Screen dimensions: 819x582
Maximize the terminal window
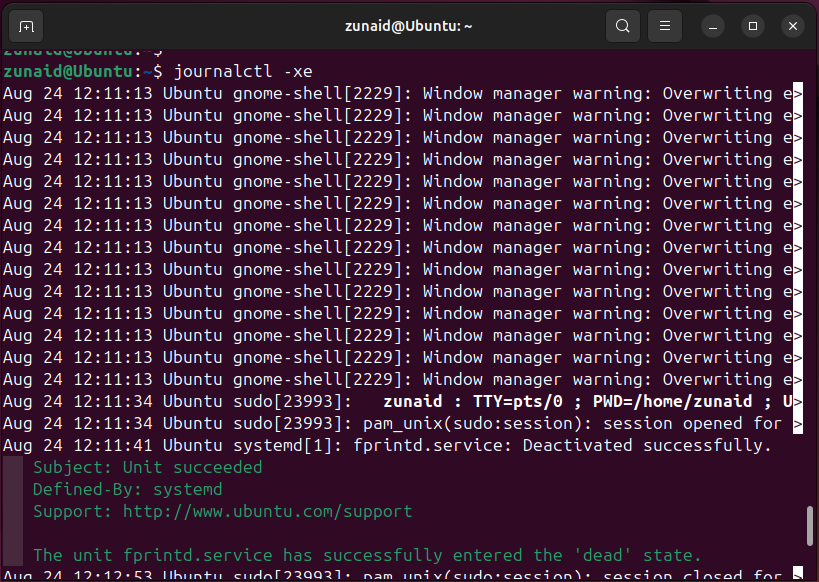(753, 26)
